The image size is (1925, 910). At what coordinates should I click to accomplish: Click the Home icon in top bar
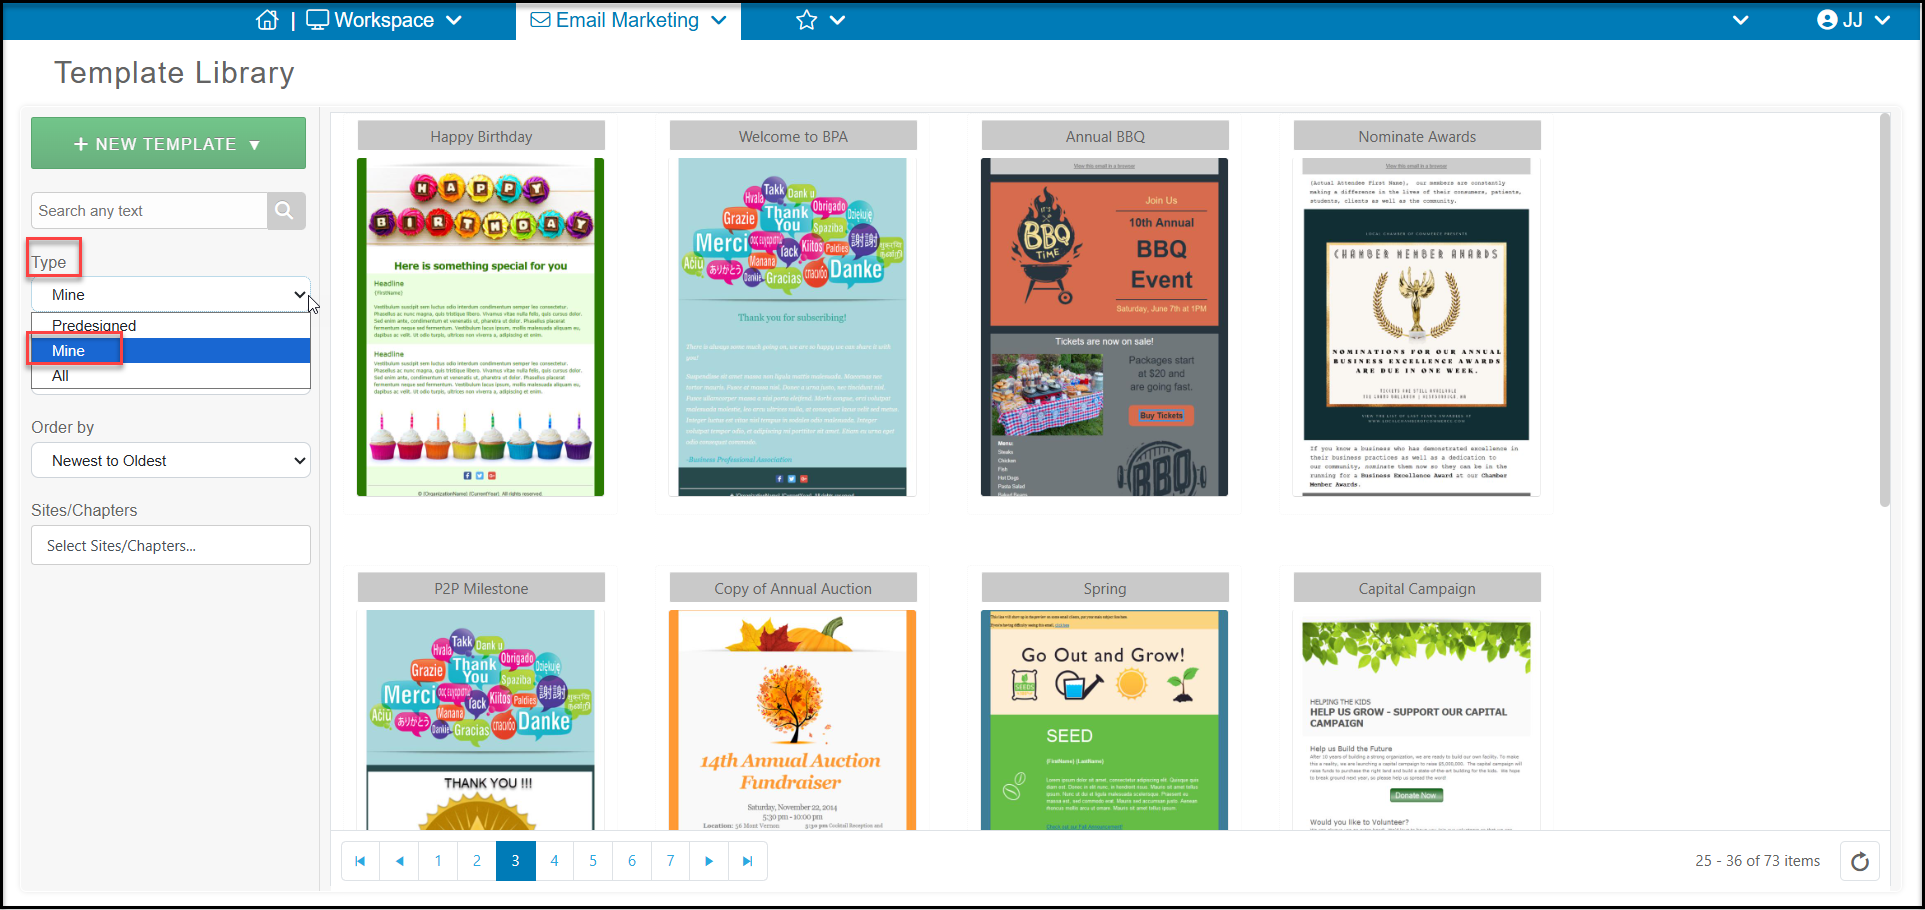coord(267,20)
